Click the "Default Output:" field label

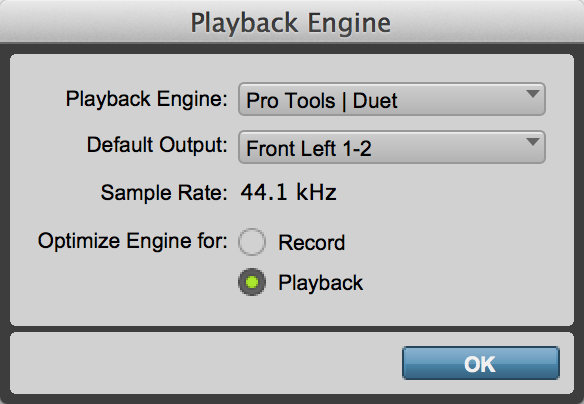click(x=157, y=144)
